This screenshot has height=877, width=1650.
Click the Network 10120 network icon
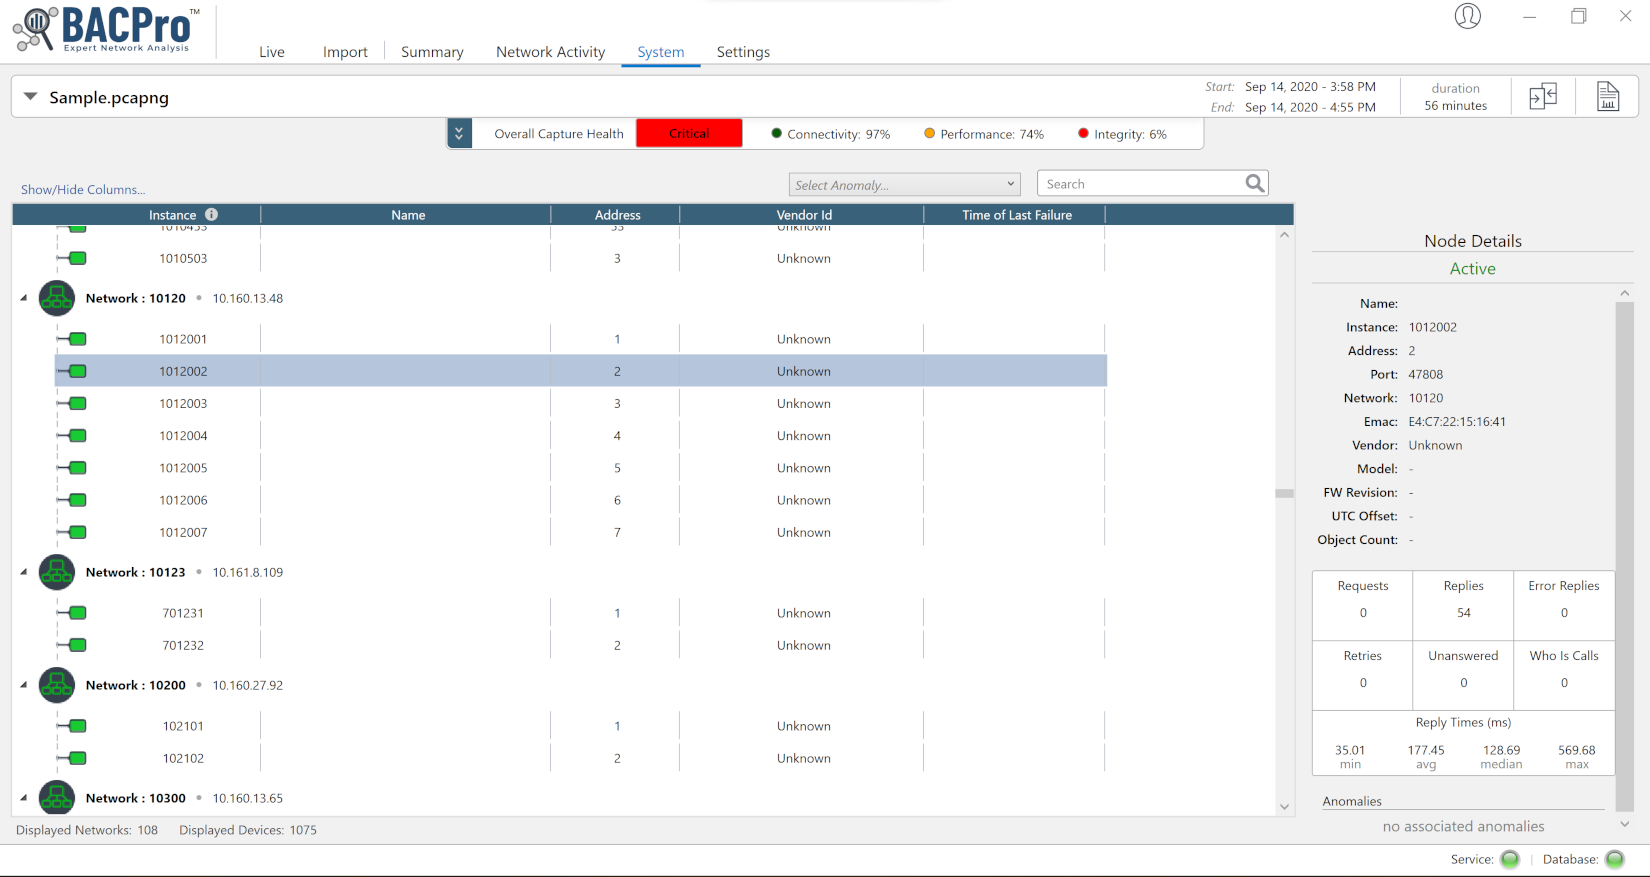(57, 298)
